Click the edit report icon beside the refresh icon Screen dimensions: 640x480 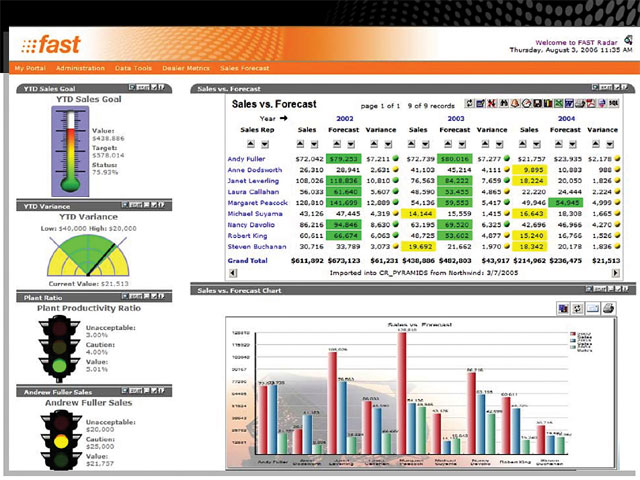pyautogui.click(x=480, y=103)
